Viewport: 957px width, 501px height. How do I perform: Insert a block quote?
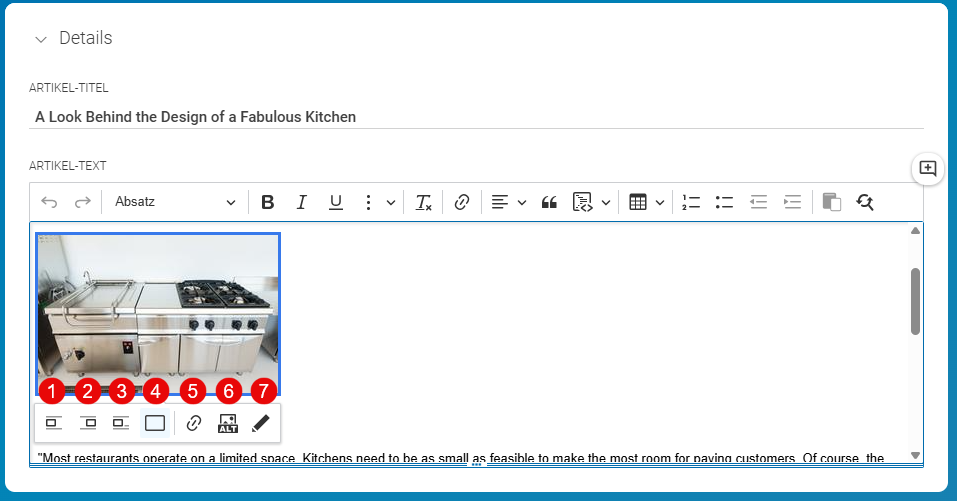[x=549, y=202]
